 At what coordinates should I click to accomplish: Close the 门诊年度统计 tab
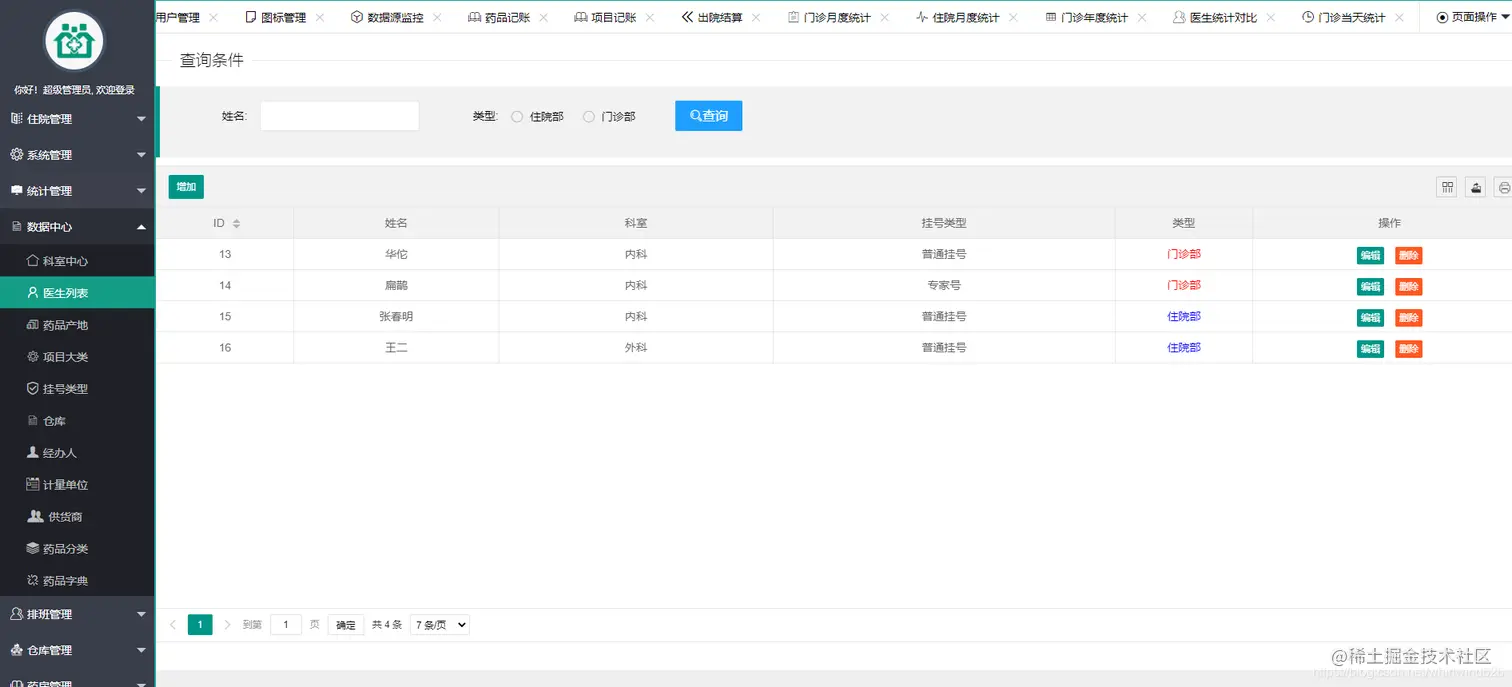pyautogui.click(x=1141, y=17)
